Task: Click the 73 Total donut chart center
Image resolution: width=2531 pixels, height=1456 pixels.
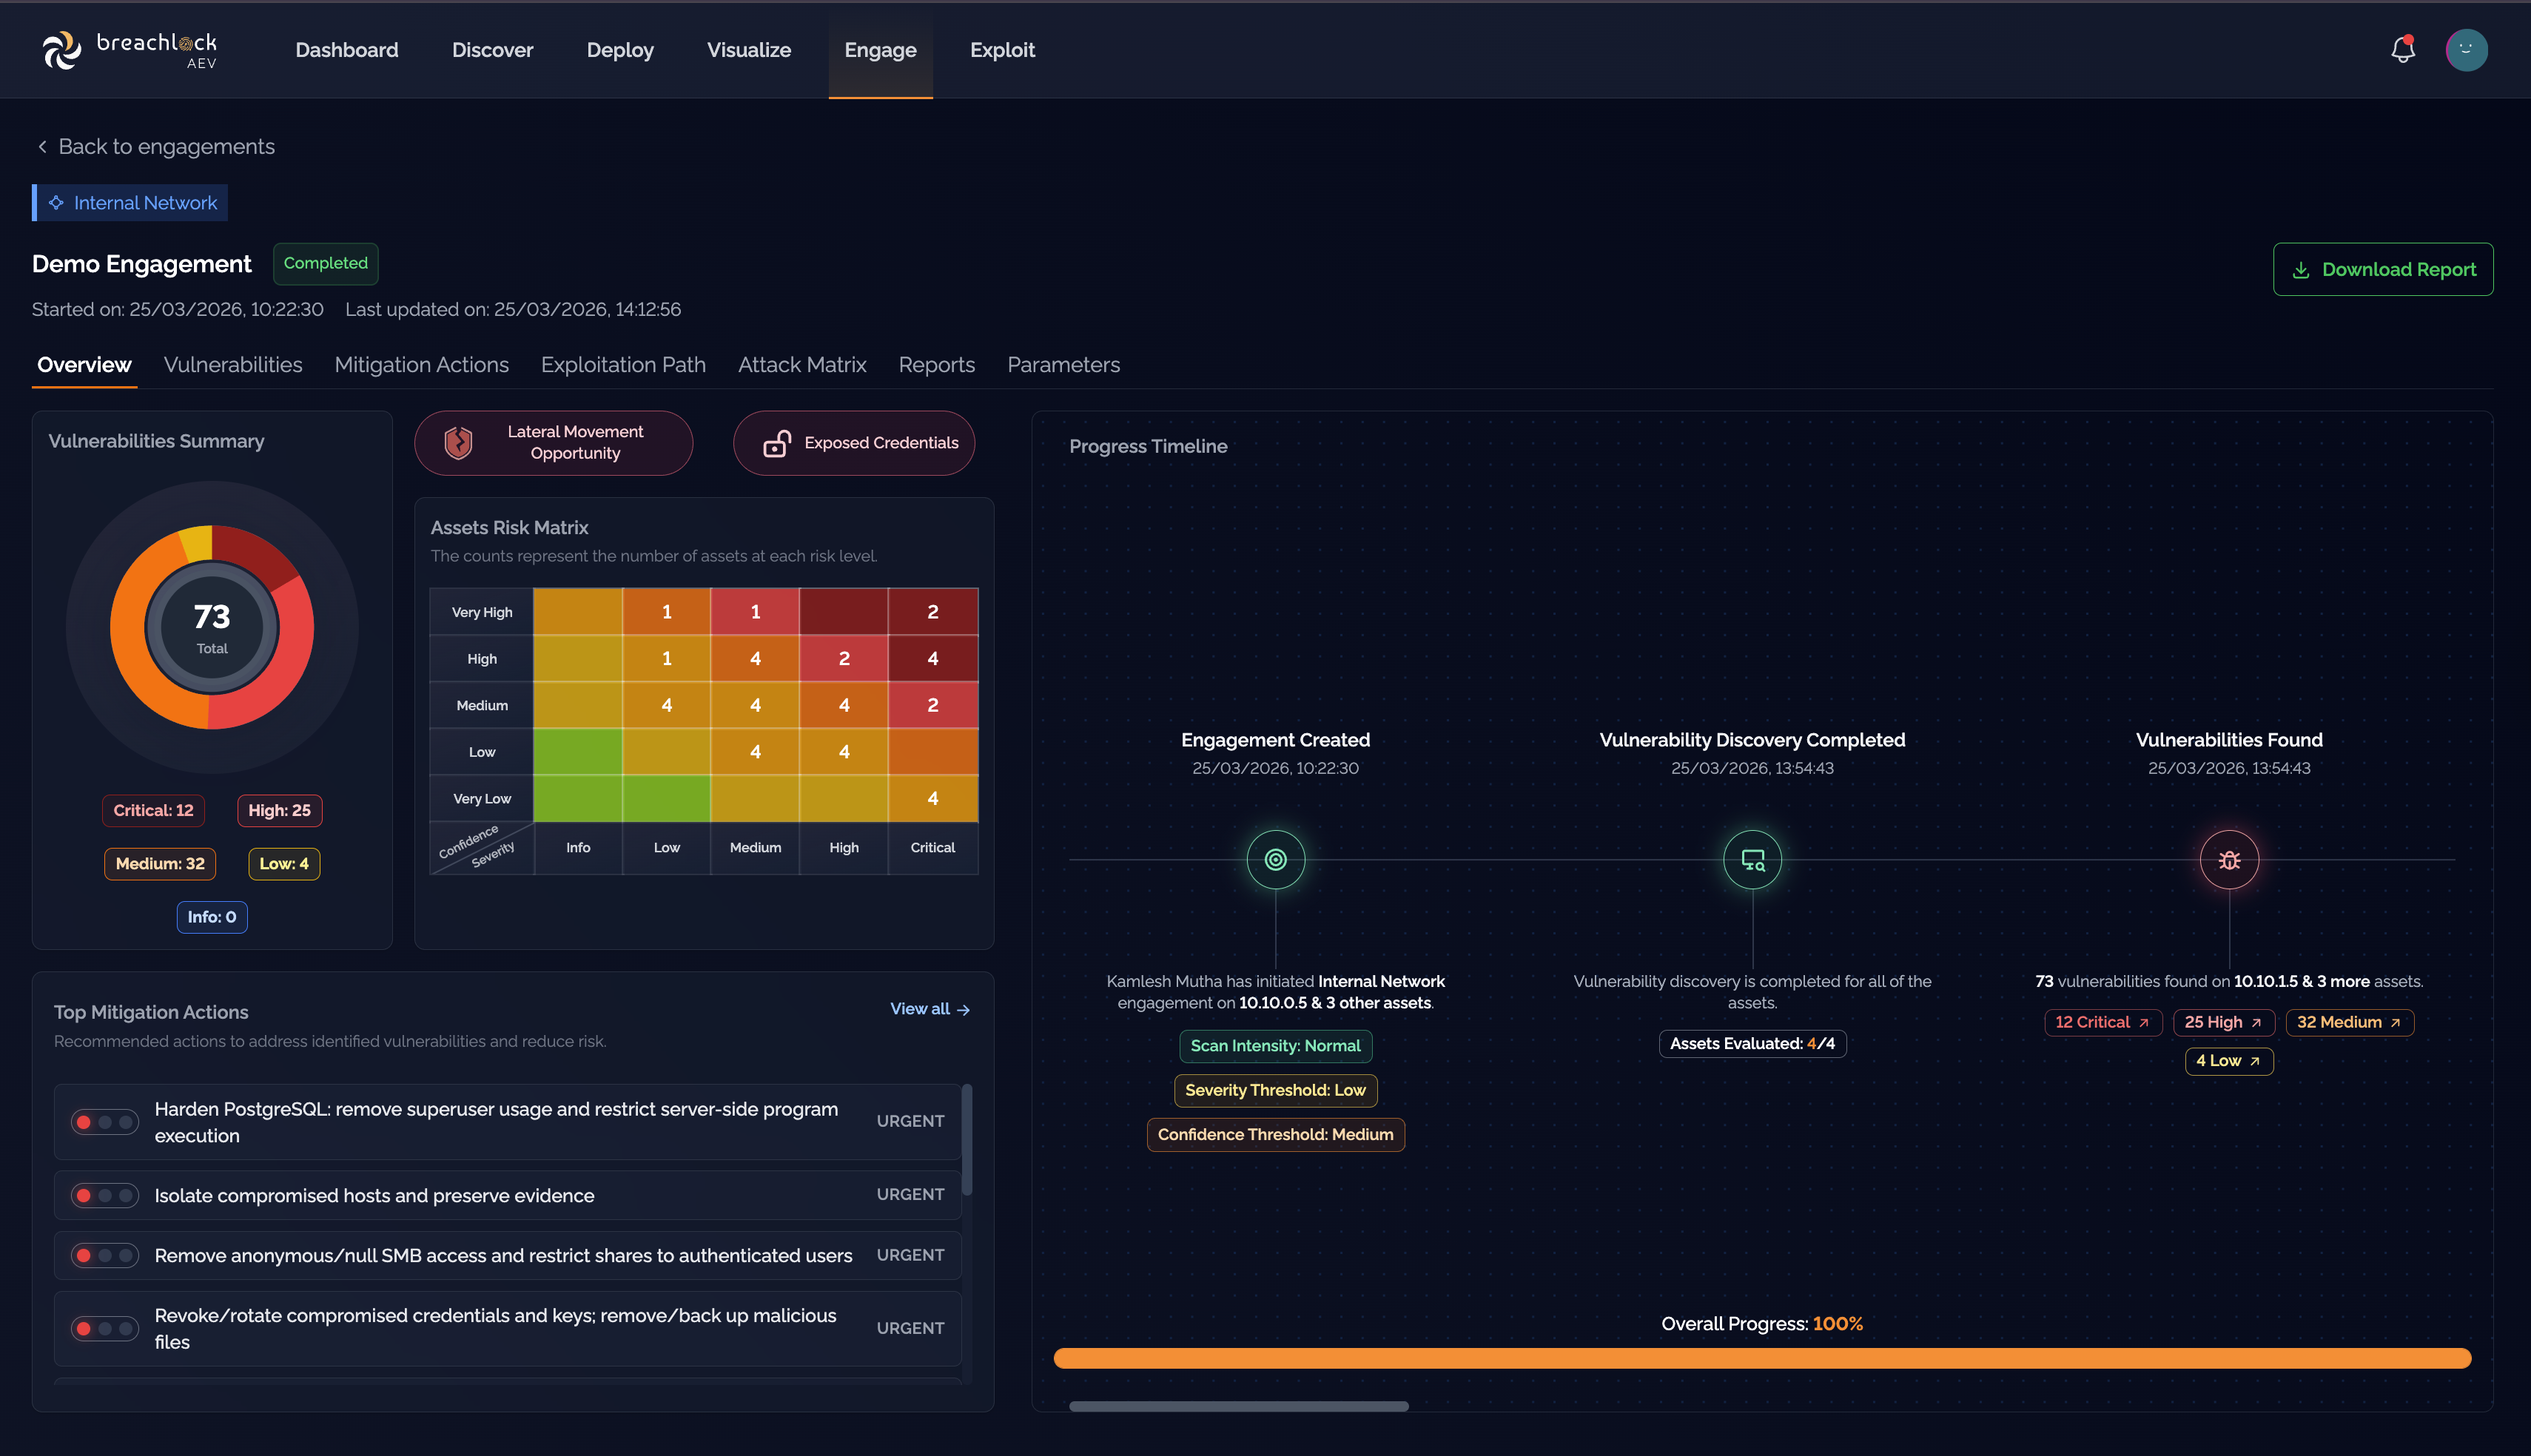Action: pos(212,627)
